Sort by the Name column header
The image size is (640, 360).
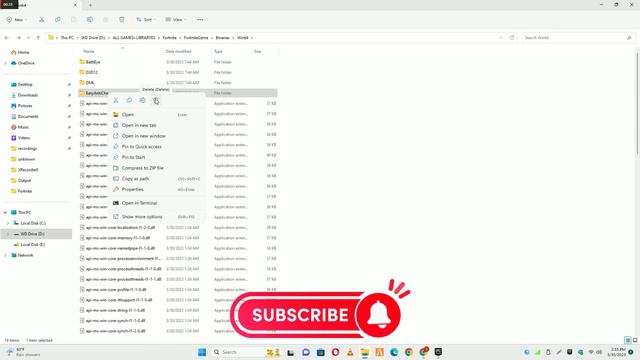point(89,51)
